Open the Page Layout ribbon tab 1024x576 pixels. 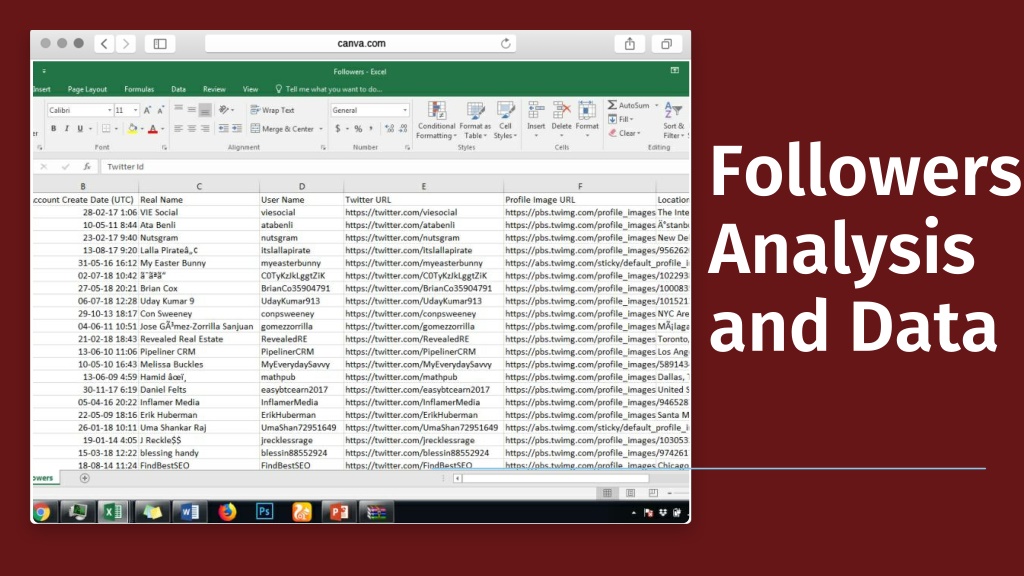(87, 89)
